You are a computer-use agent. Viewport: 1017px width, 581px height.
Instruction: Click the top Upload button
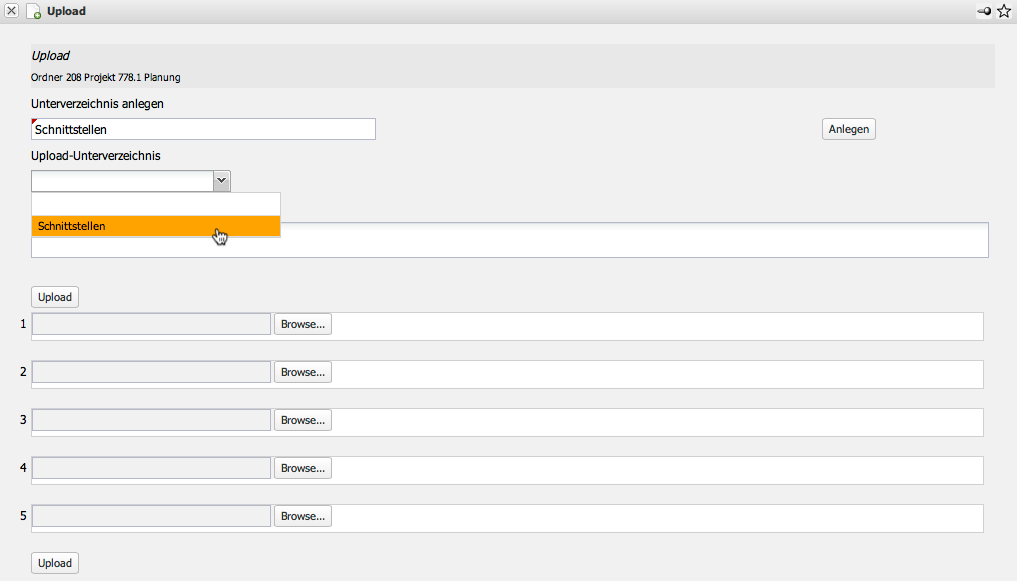55,297
